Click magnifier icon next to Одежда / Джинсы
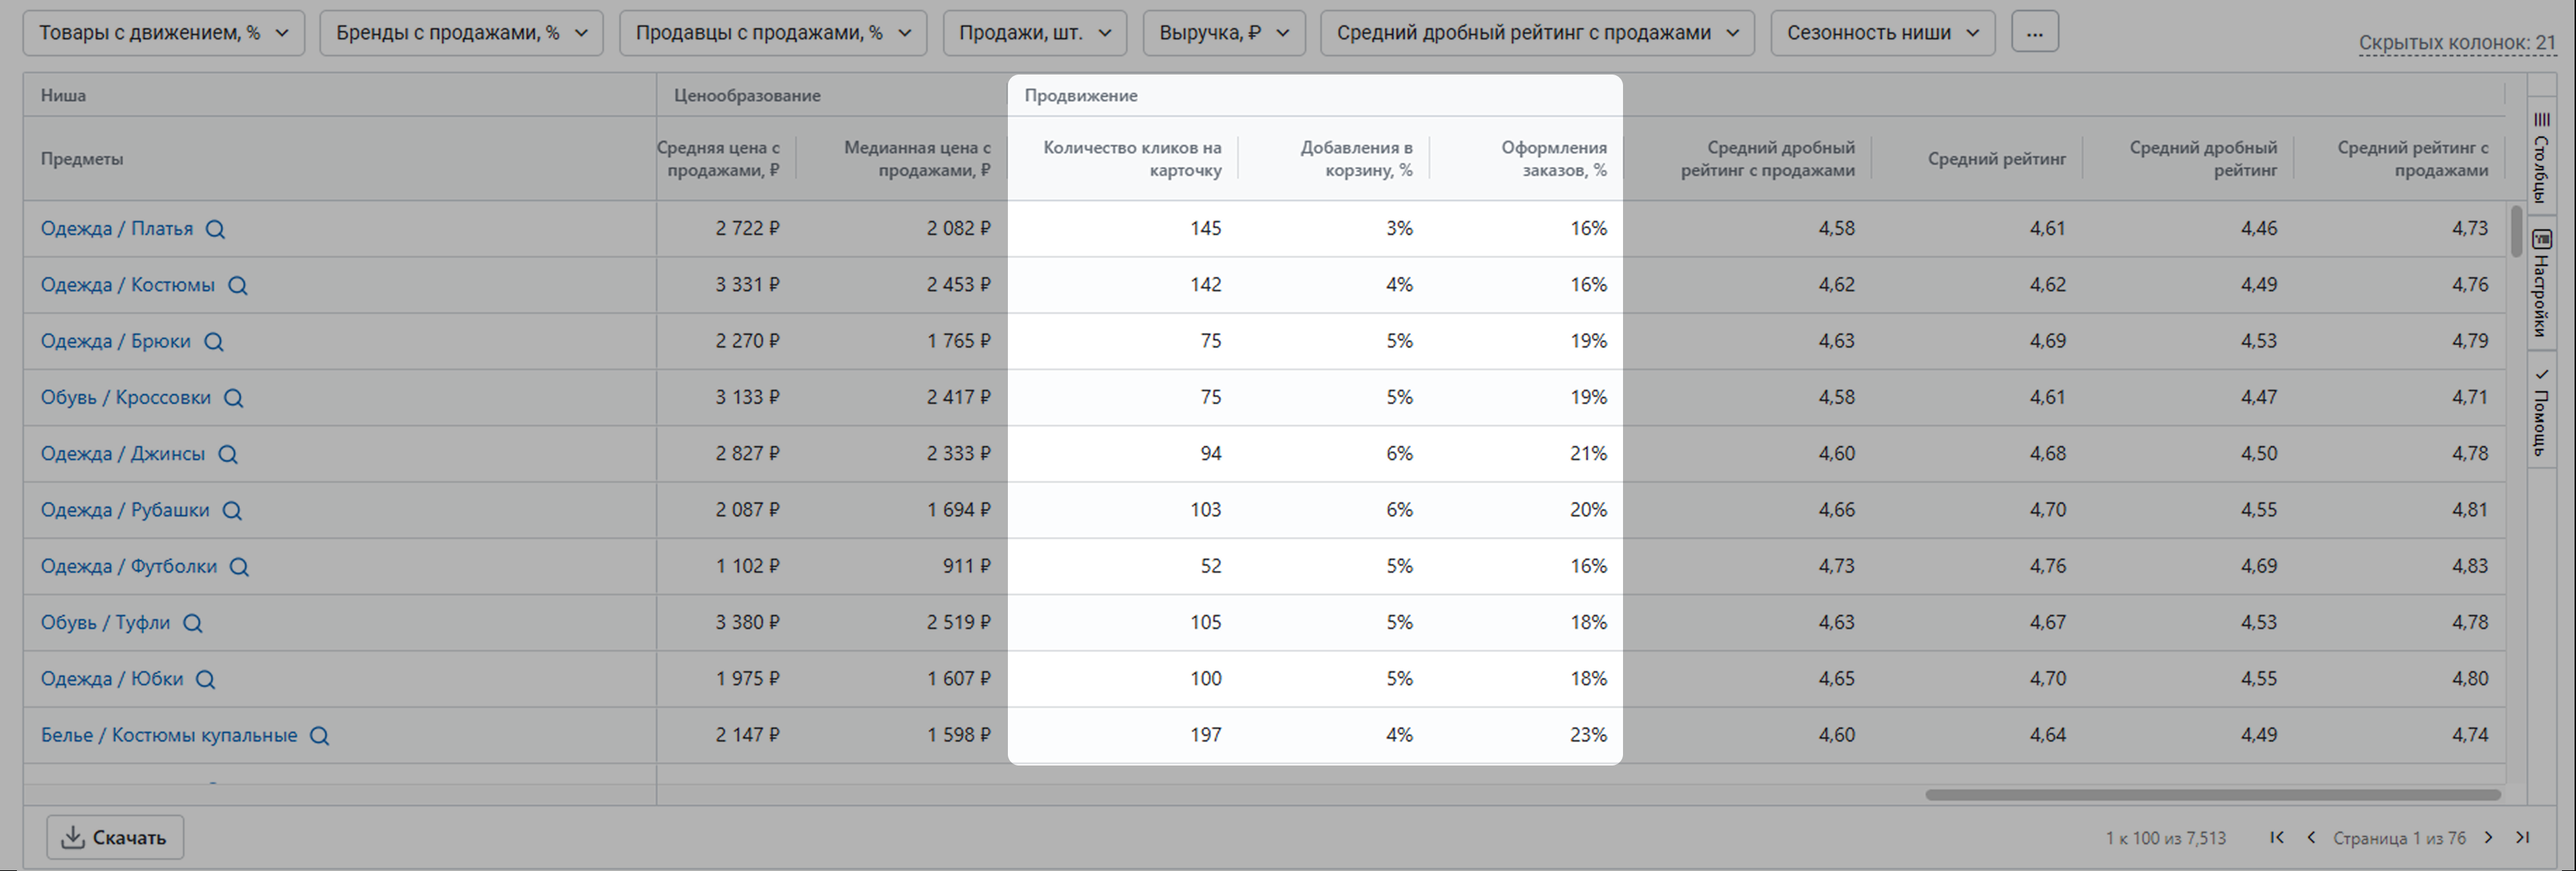 tap(228, 454)
